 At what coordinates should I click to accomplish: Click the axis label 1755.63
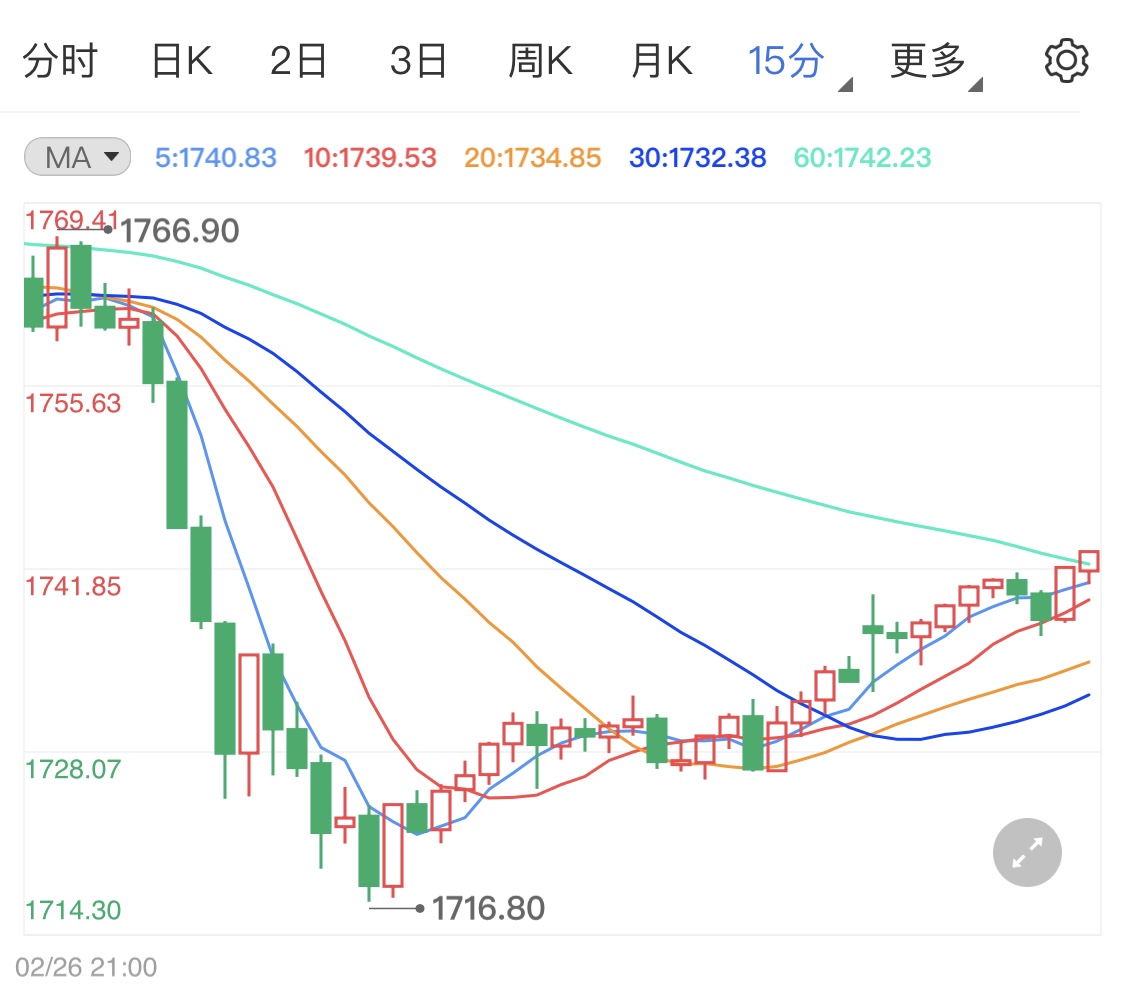coord(73,403)
